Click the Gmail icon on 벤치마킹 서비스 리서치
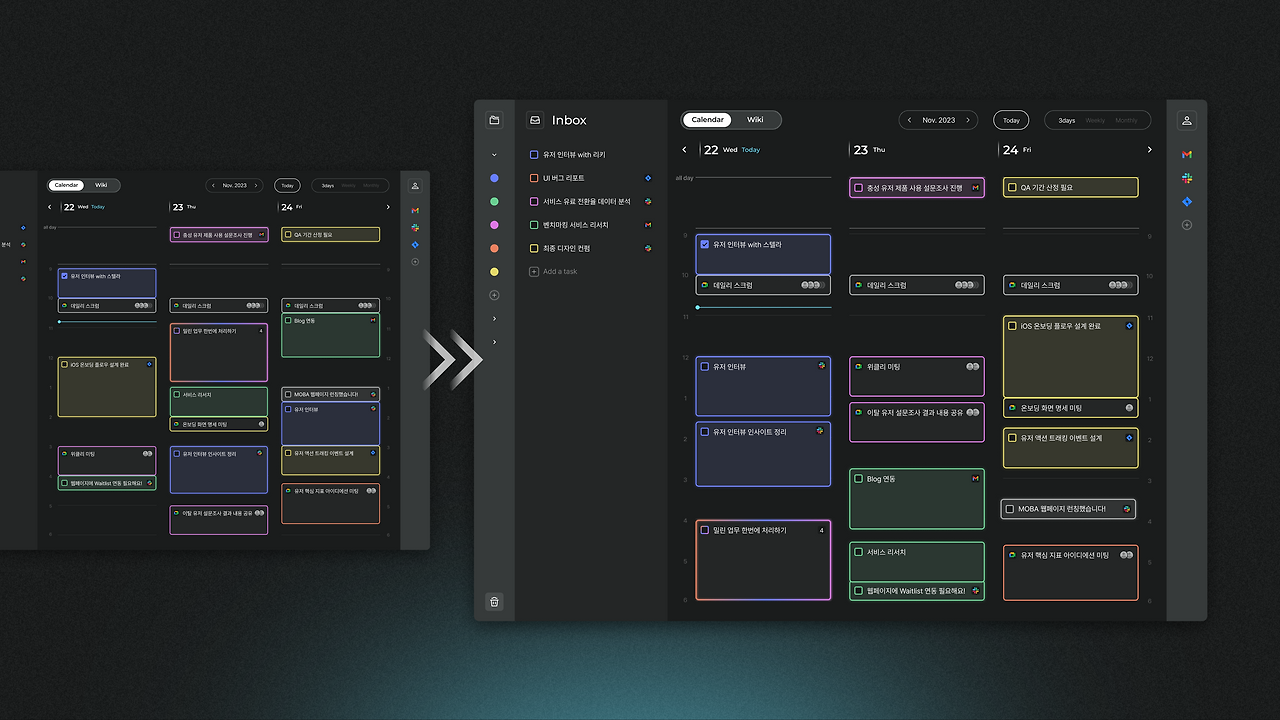 [648, 225]
